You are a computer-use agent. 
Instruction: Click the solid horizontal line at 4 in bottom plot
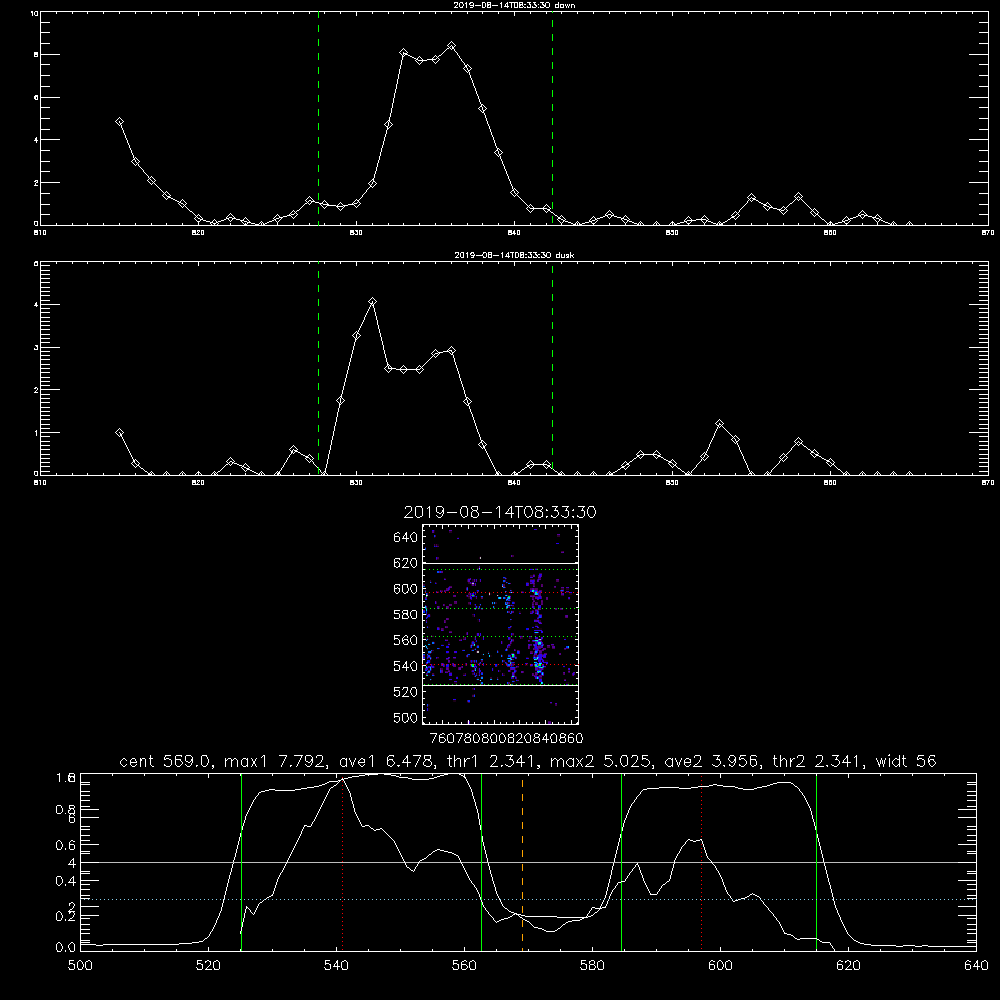click(x=528, y=862)
